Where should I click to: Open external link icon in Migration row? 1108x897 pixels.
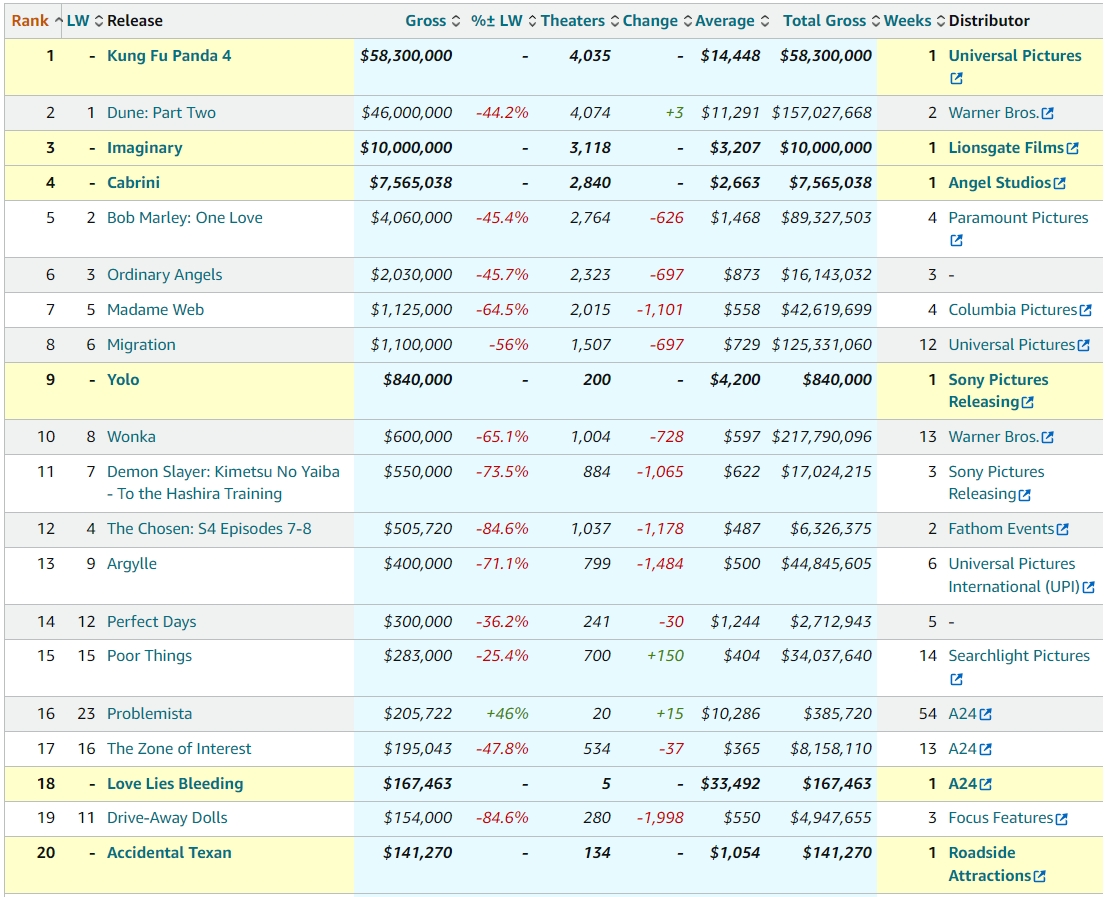pos(1083,345)
